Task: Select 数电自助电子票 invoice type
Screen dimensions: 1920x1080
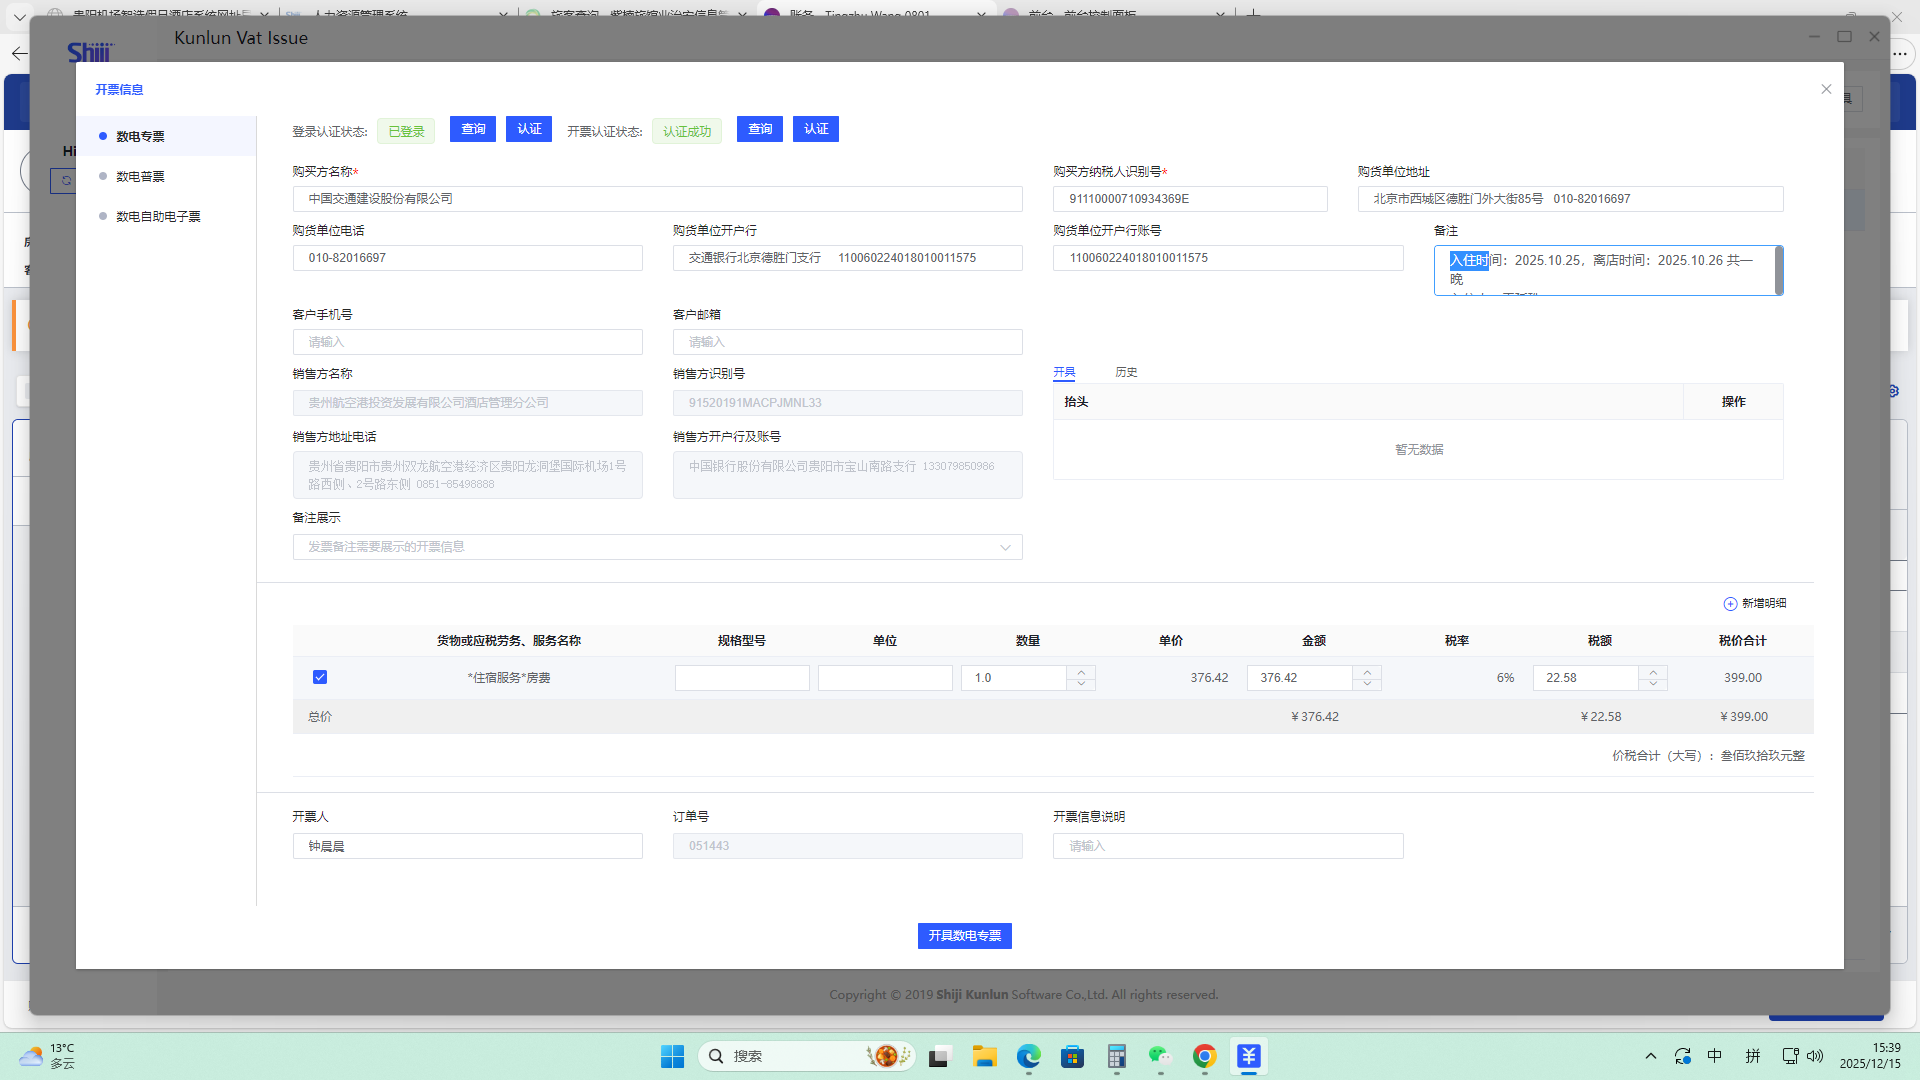Action: (x=158, y=216)
